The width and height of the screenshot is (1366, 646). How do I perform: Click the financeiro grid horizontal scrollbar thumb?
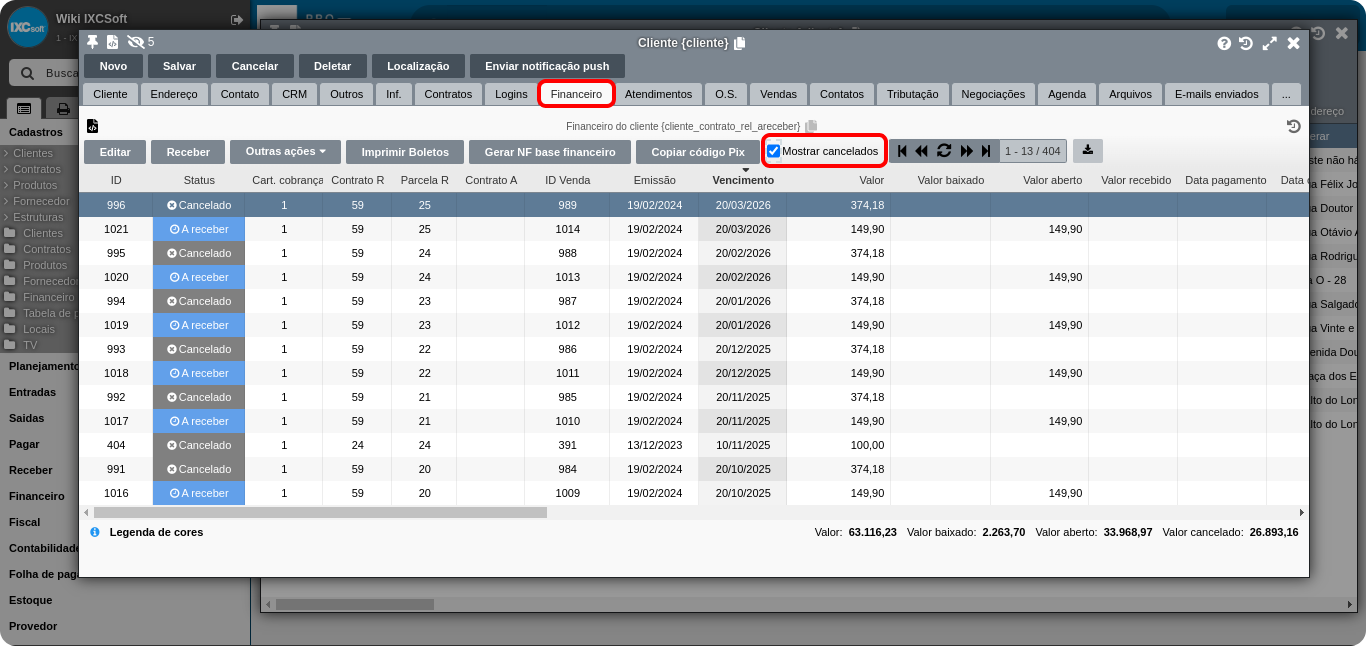[320, 512]
